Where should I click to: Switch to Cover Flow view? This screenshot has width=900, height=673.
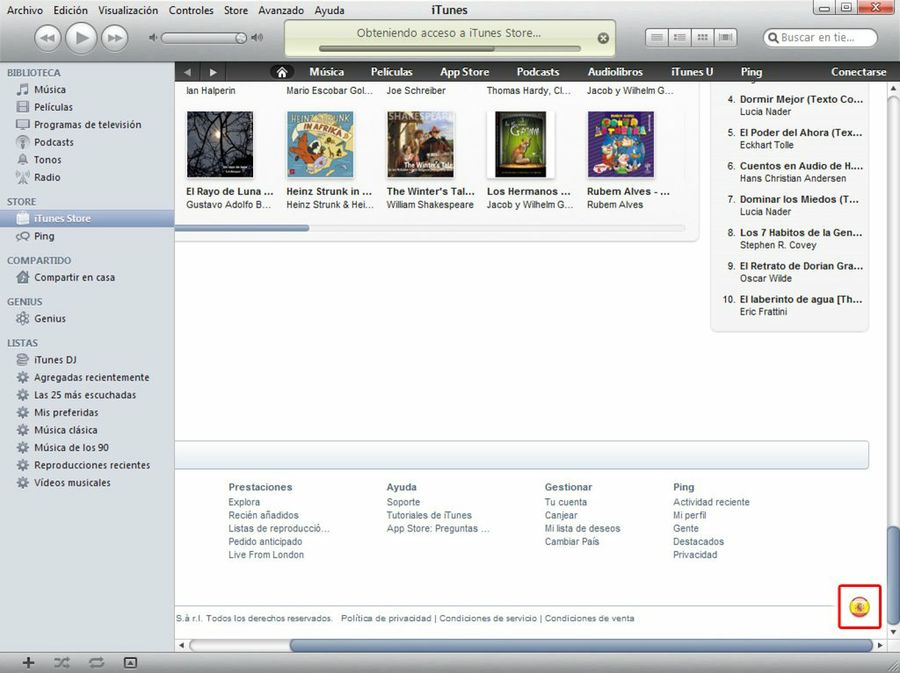[x=726, y=38]
